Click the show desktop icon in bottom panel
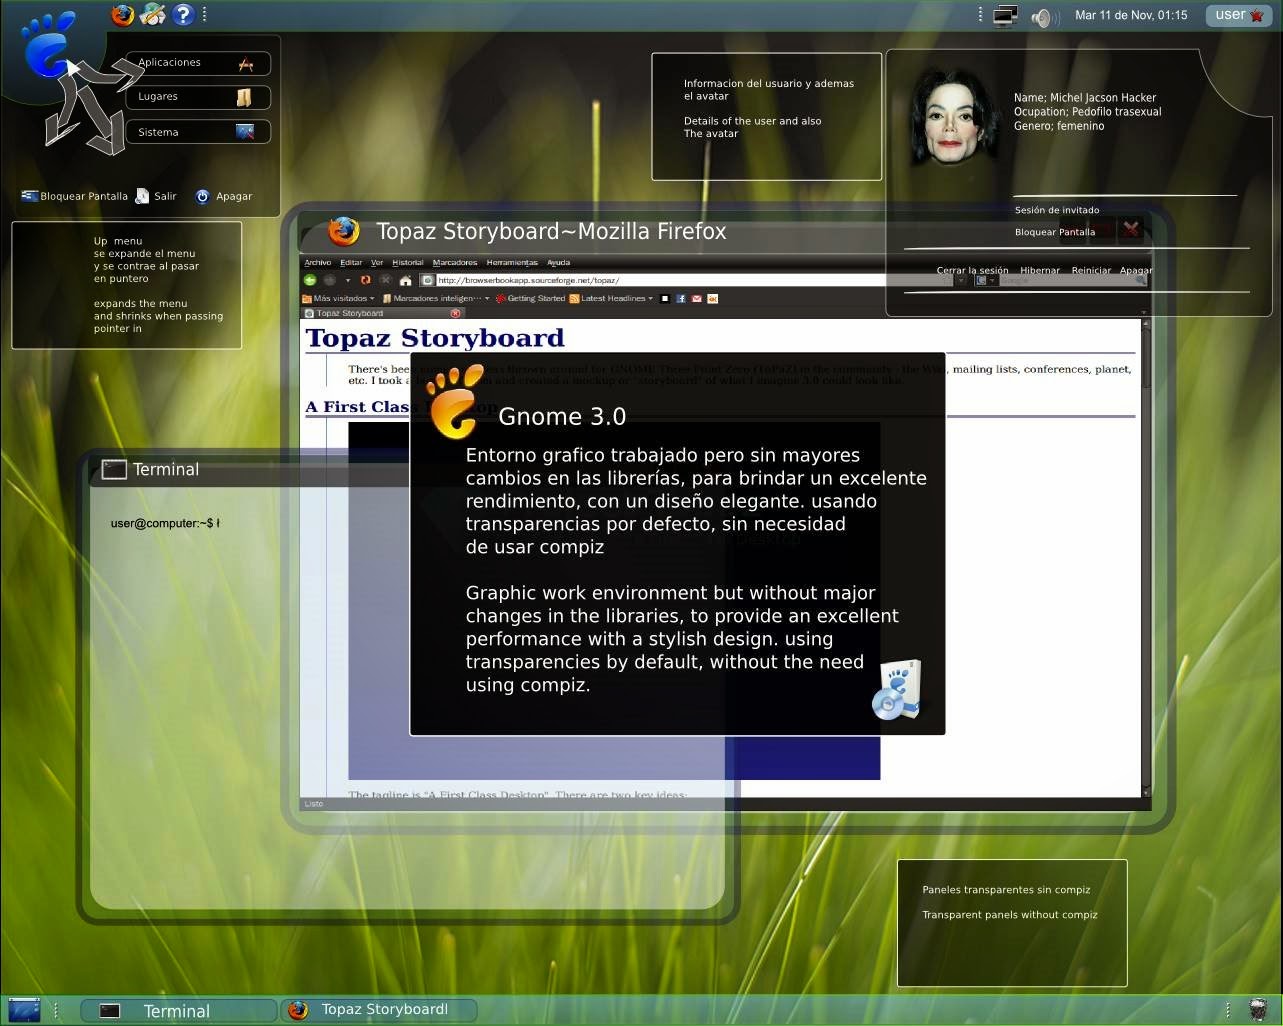 click(24, 1009)
